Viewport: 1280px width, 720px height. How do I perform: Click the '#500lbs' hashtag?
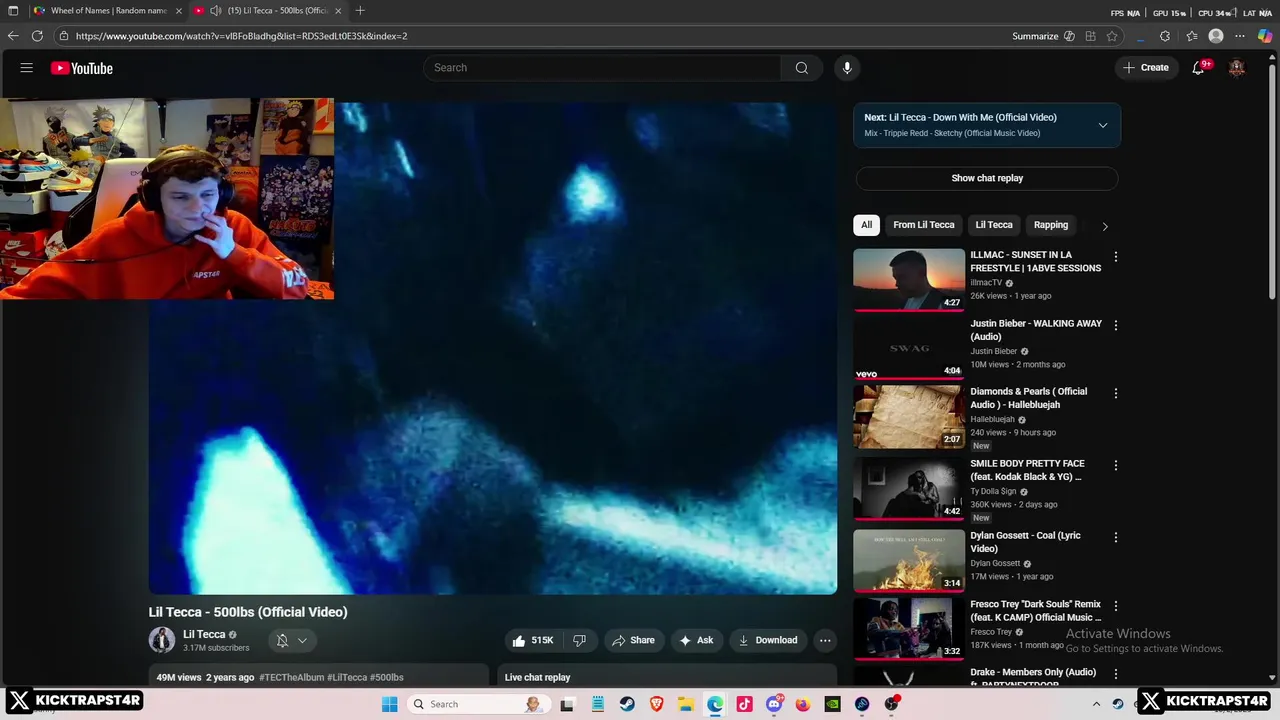[387, 677]
